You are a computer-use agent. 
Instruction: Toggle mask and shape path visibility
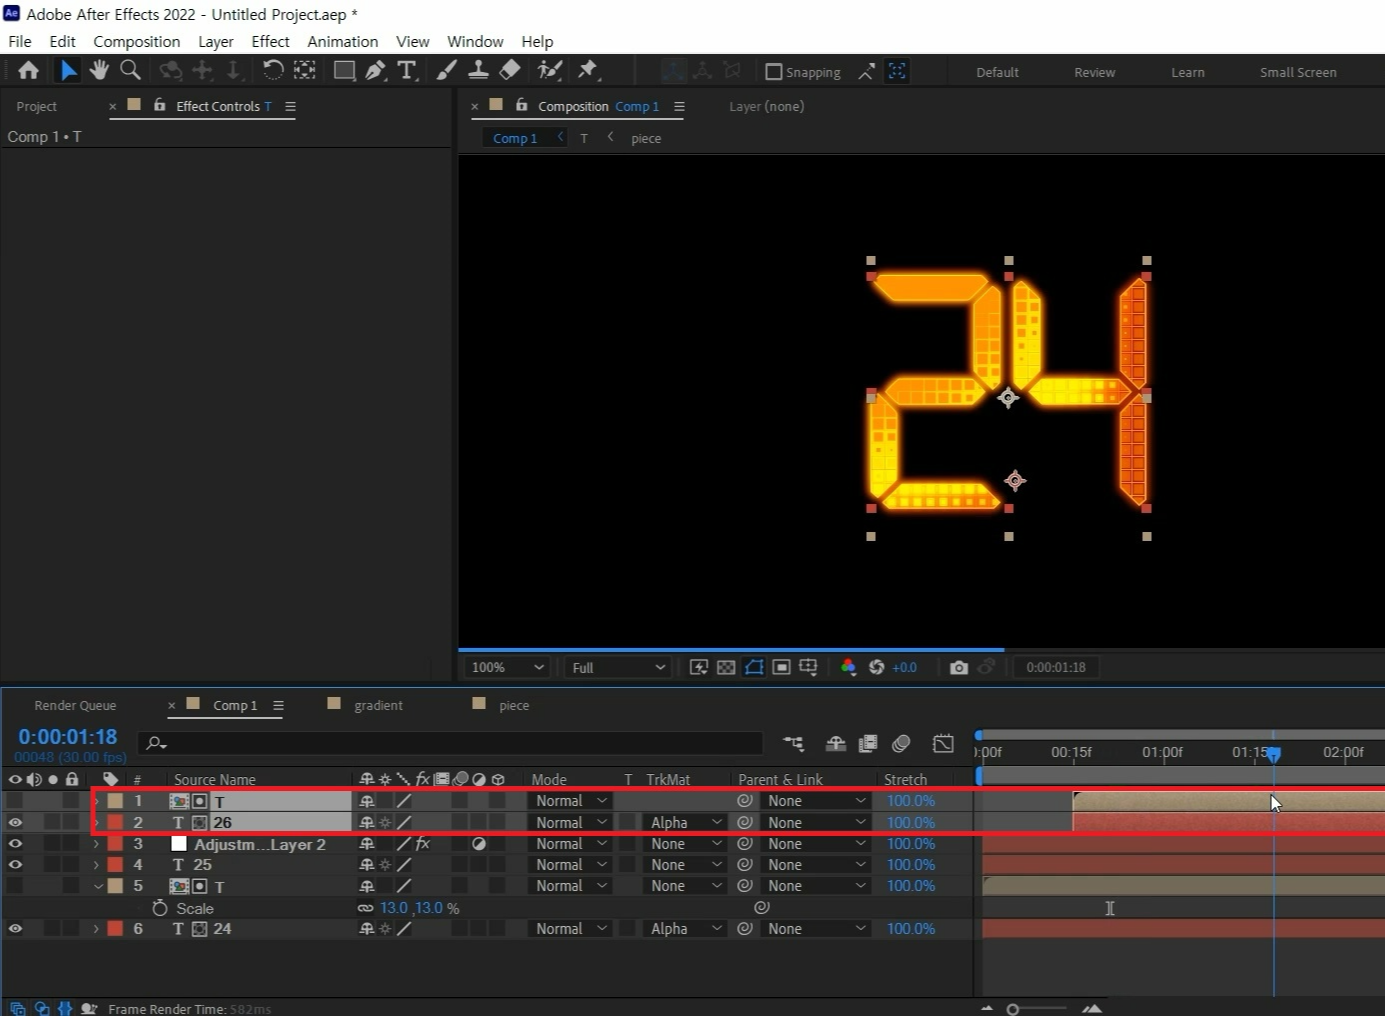click(x=754, y=667)
